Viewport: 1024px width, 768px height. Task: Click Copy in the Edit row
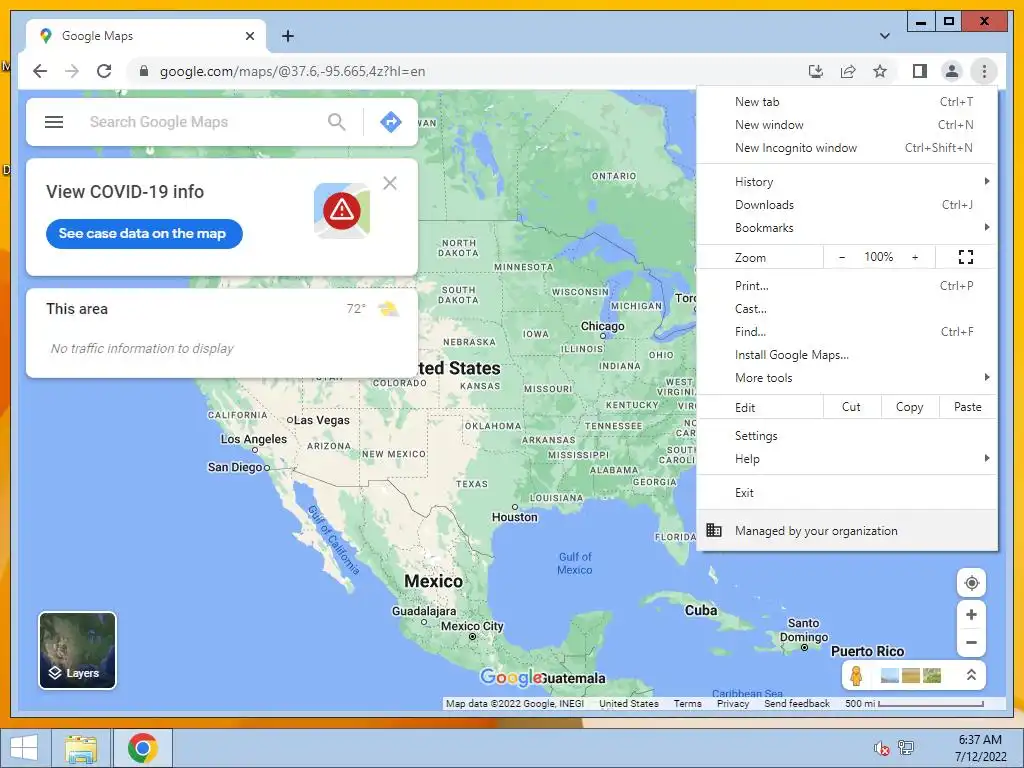coord(910,407)
